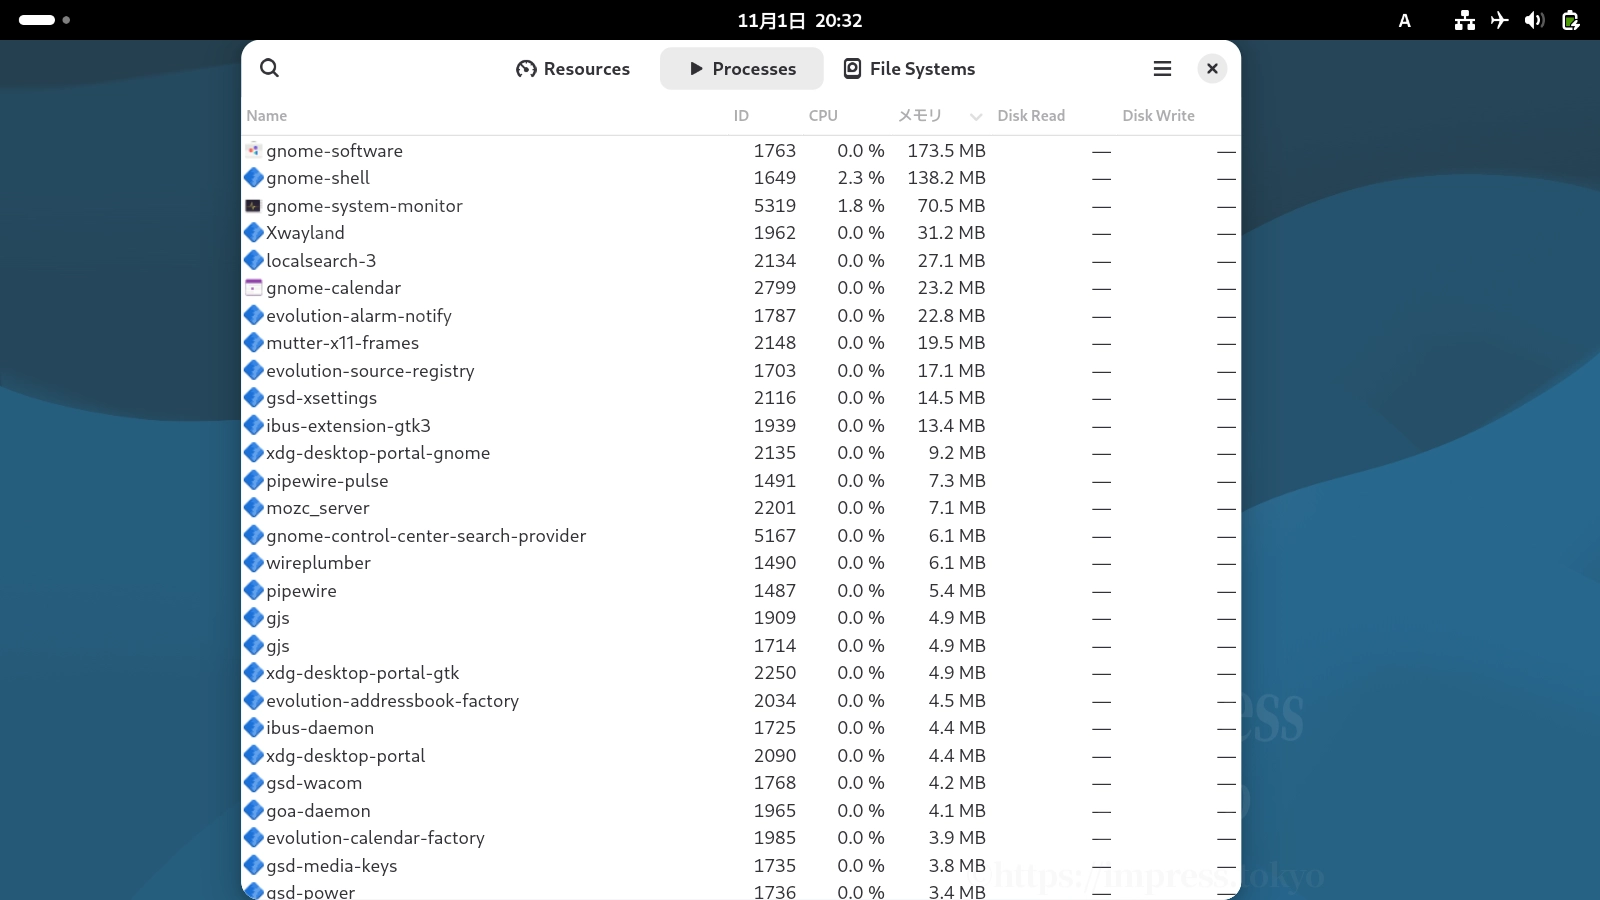1600x900 pixels.
Task: Switch to the Processes tab
Action: click(742, 68)
